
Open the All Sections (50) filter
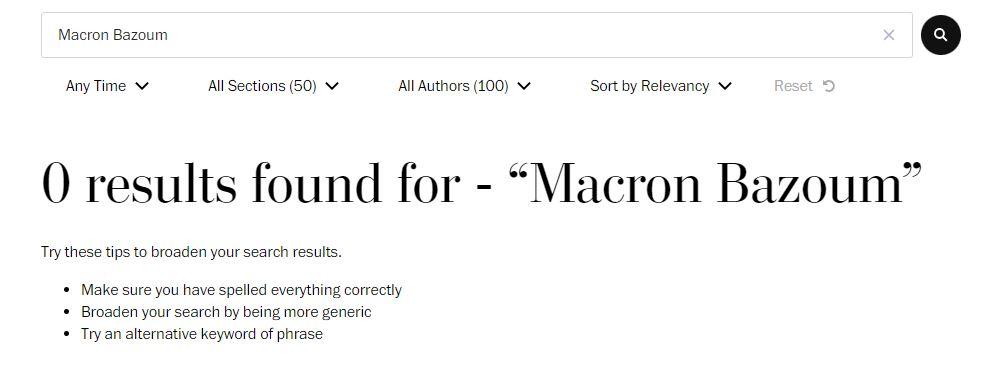click(x=273, y=86)
